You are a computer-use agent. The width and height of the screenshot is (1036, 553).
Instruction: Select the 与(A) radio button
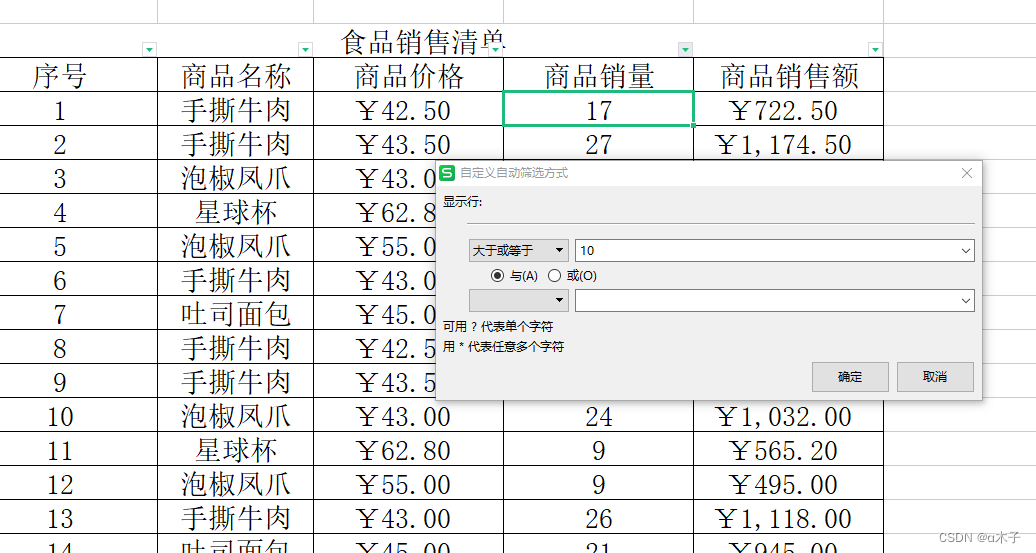tap(498, 276)
